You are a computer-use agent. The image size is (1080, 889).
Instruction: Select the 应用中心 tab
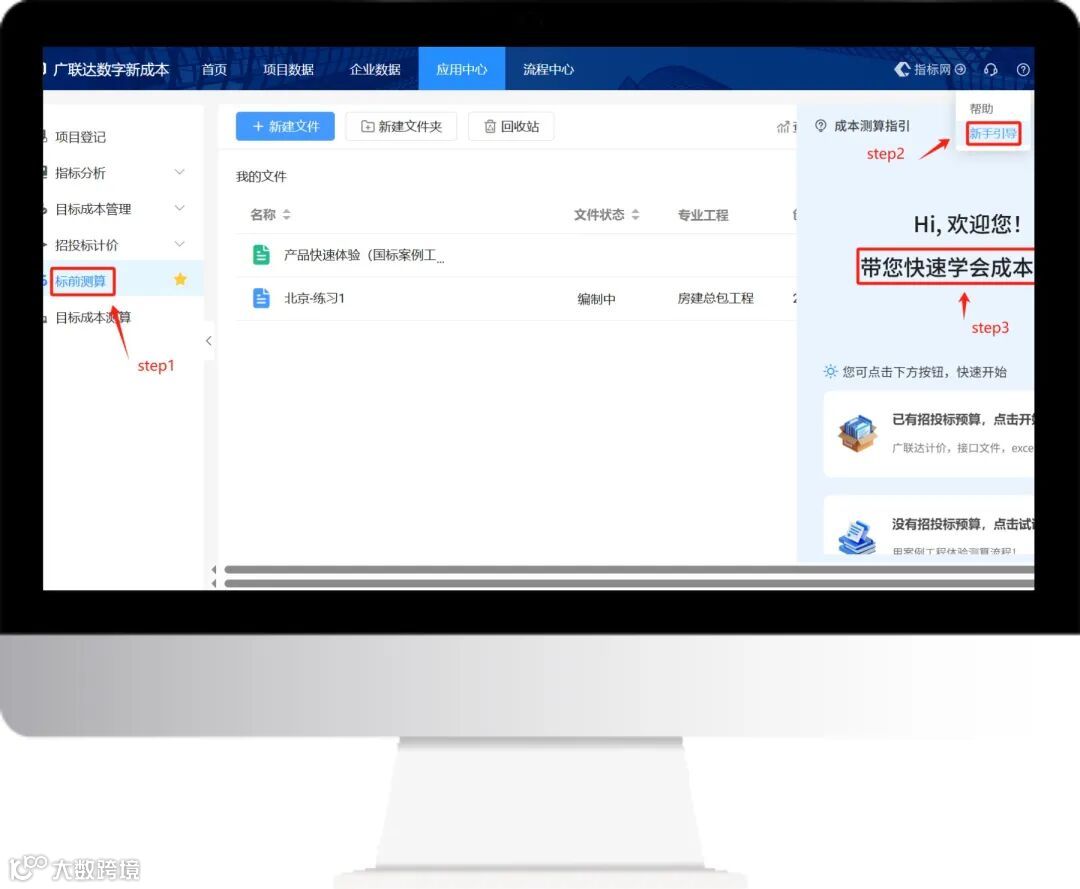[461, 70]
